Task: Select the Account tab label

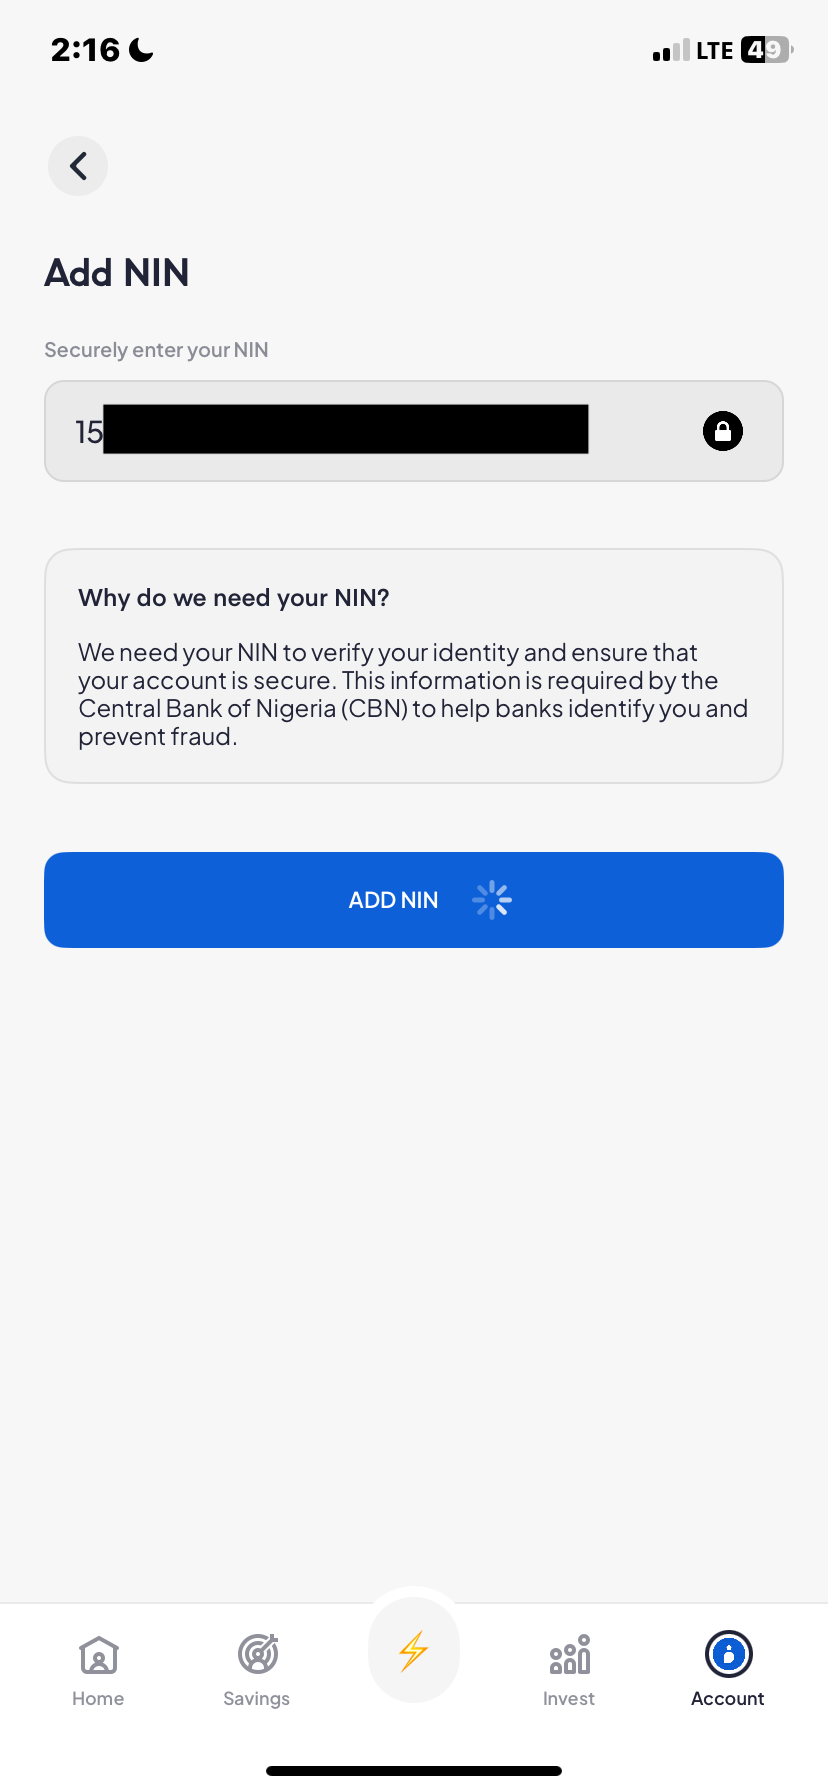Action: pos(728,1699)
